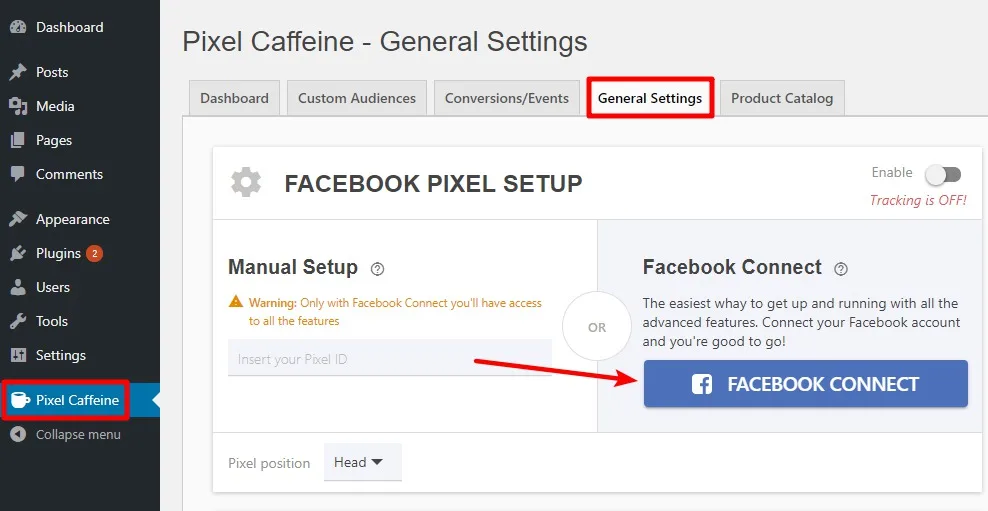This screenshot has height=511, width=988.
Task: Click the Appearance paintbrush icon
Action: [x=18, y=219]
